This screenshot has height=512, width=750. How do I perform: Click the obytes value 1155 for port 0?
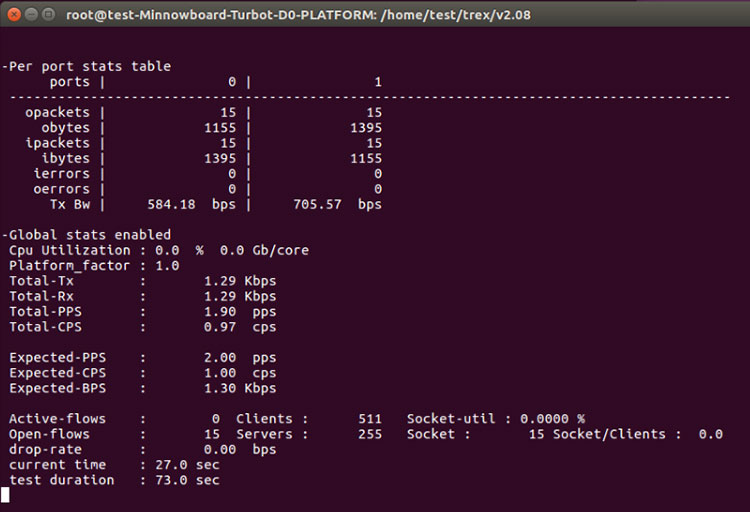coord(220,128)
